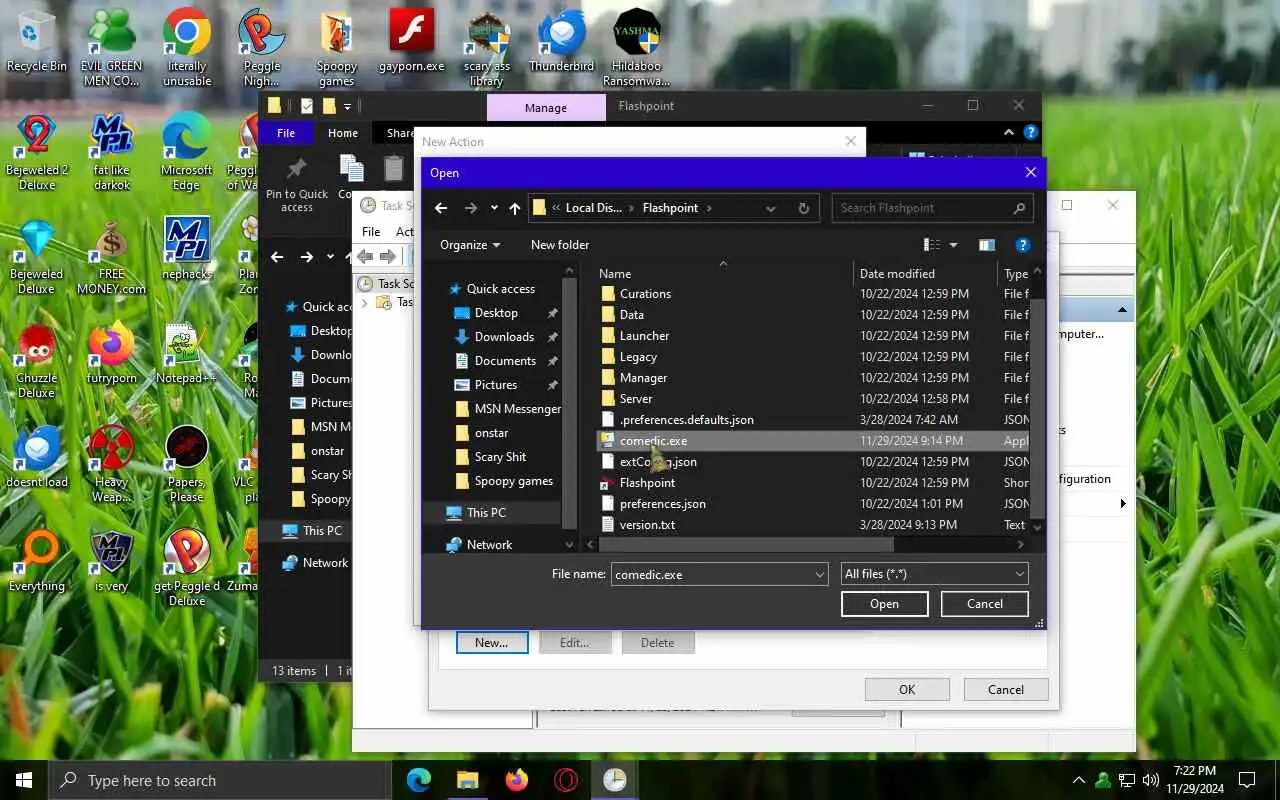Open Thunderbird desktop icon
This screenshot has width=1280, height=800.
pos(562,42)
